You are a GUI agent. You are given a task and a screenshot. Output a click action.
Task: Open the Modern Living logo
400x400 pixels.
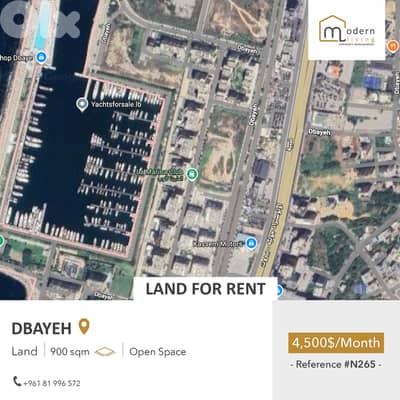coord(347,30)
